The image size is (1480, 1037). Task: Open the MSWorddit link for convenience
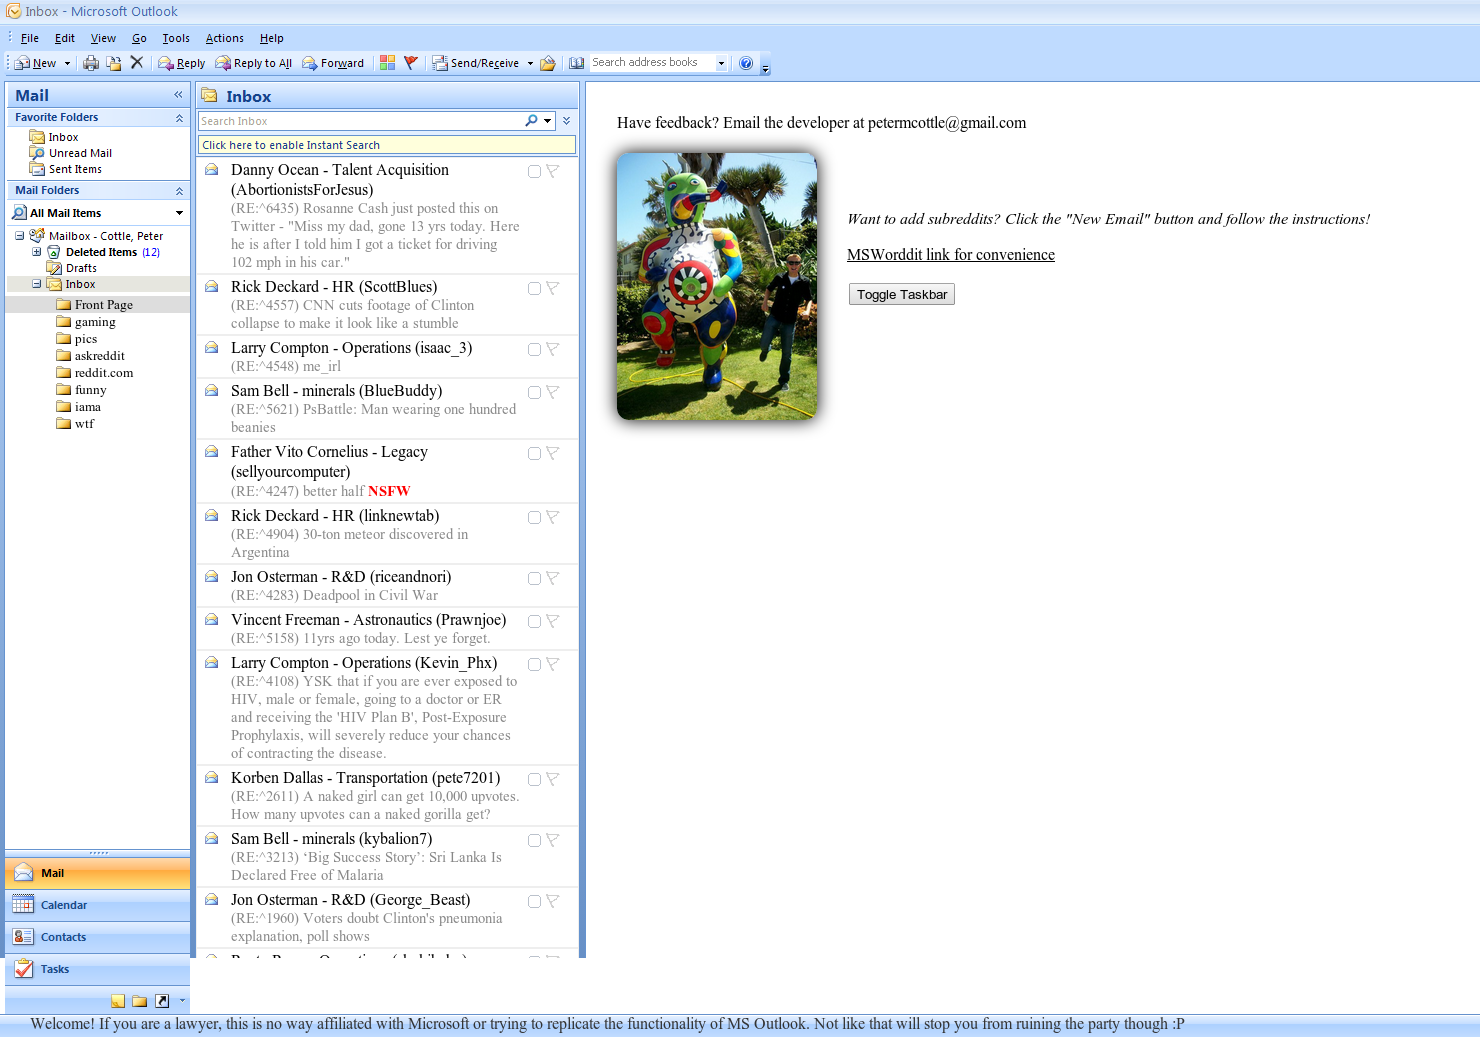[951, 255]
